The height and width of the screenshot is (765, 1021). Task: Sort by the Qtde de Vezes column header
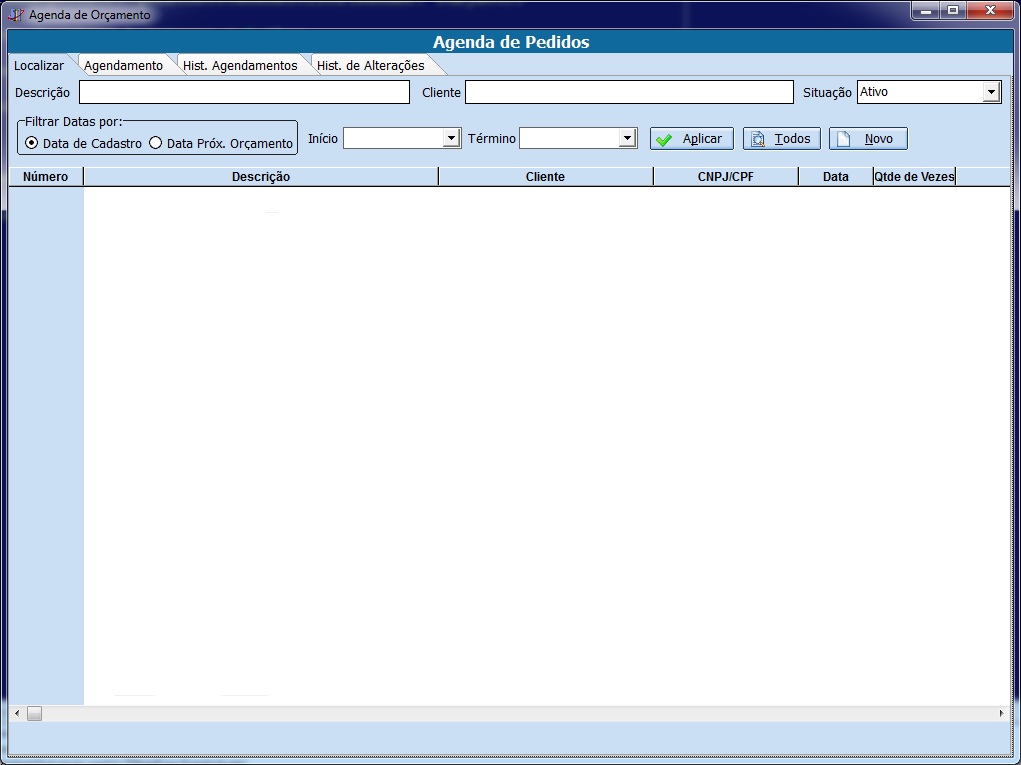(914, 176)
